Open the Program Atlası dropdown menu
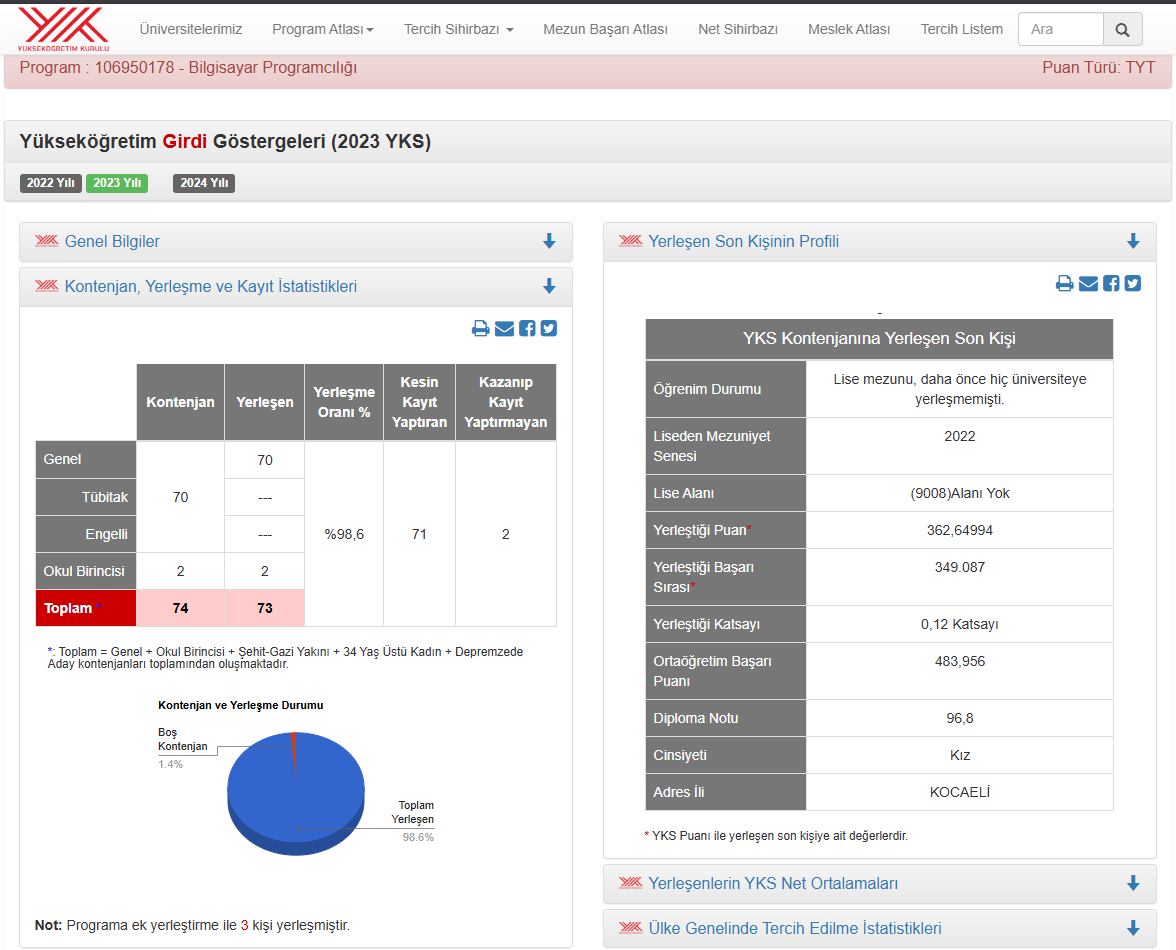This screenshot has width=1176, height=950. coord(322,29)
